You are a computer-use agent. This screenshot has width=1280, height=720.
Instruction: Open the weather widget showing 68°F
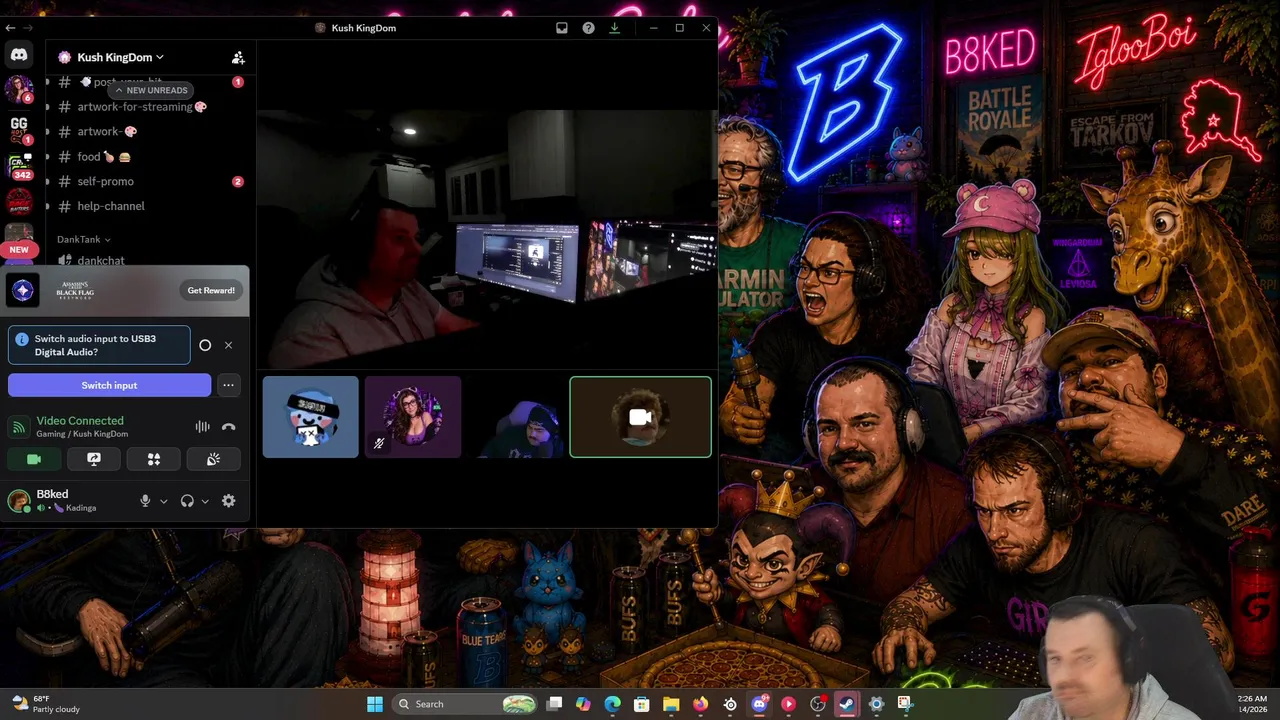[46, 704]
